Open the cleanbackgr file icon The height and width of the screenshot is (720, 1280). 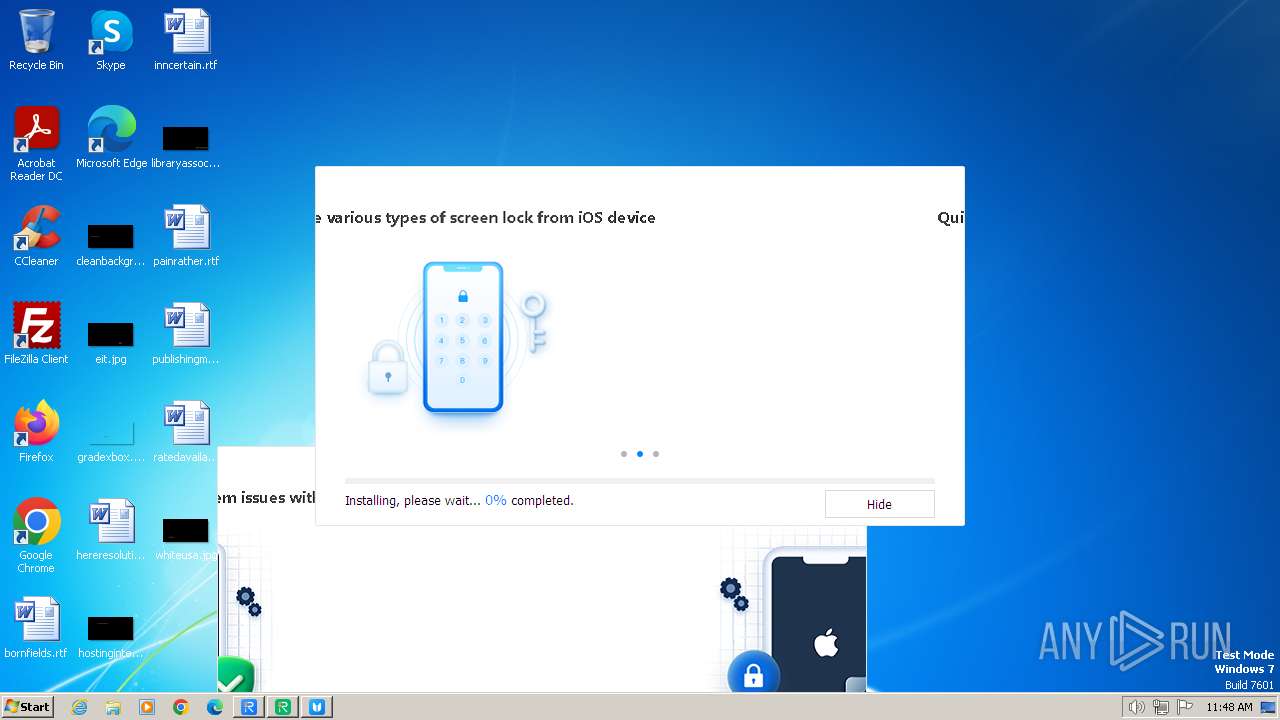click(111, 243)
